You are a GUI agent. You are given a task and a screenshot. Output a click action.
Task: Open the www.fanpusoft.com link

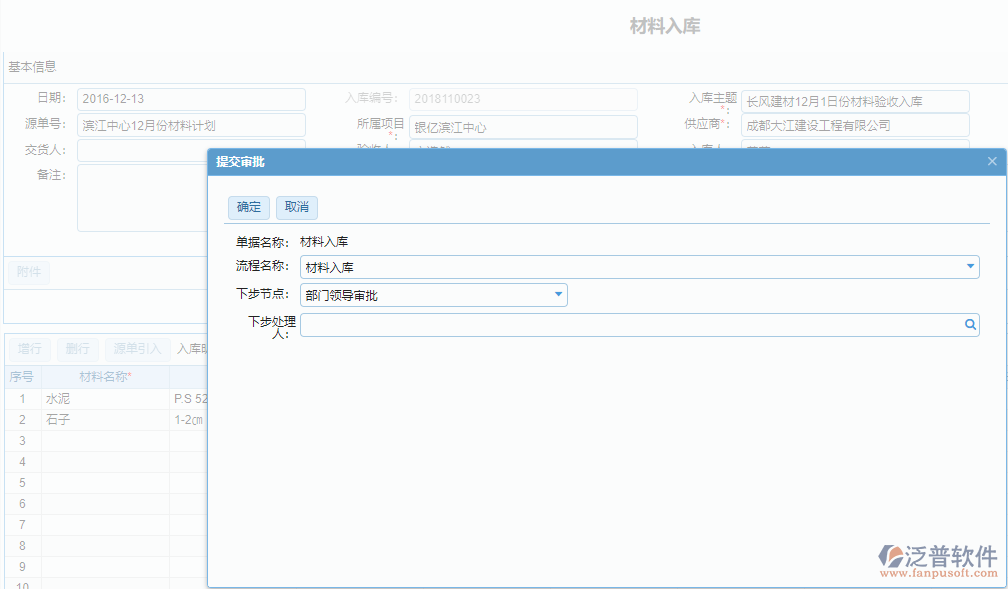pos(940,574)
